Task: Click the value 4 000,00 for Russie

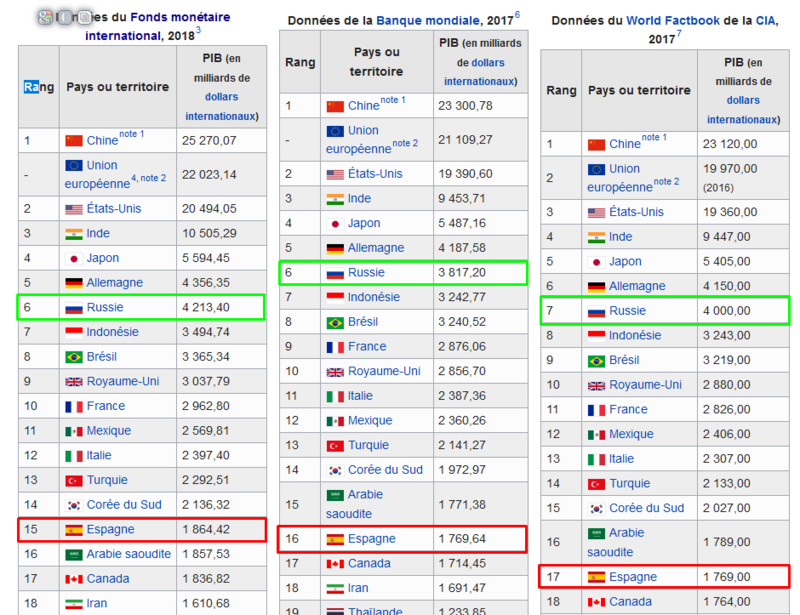Action: (x=727, y=311)
